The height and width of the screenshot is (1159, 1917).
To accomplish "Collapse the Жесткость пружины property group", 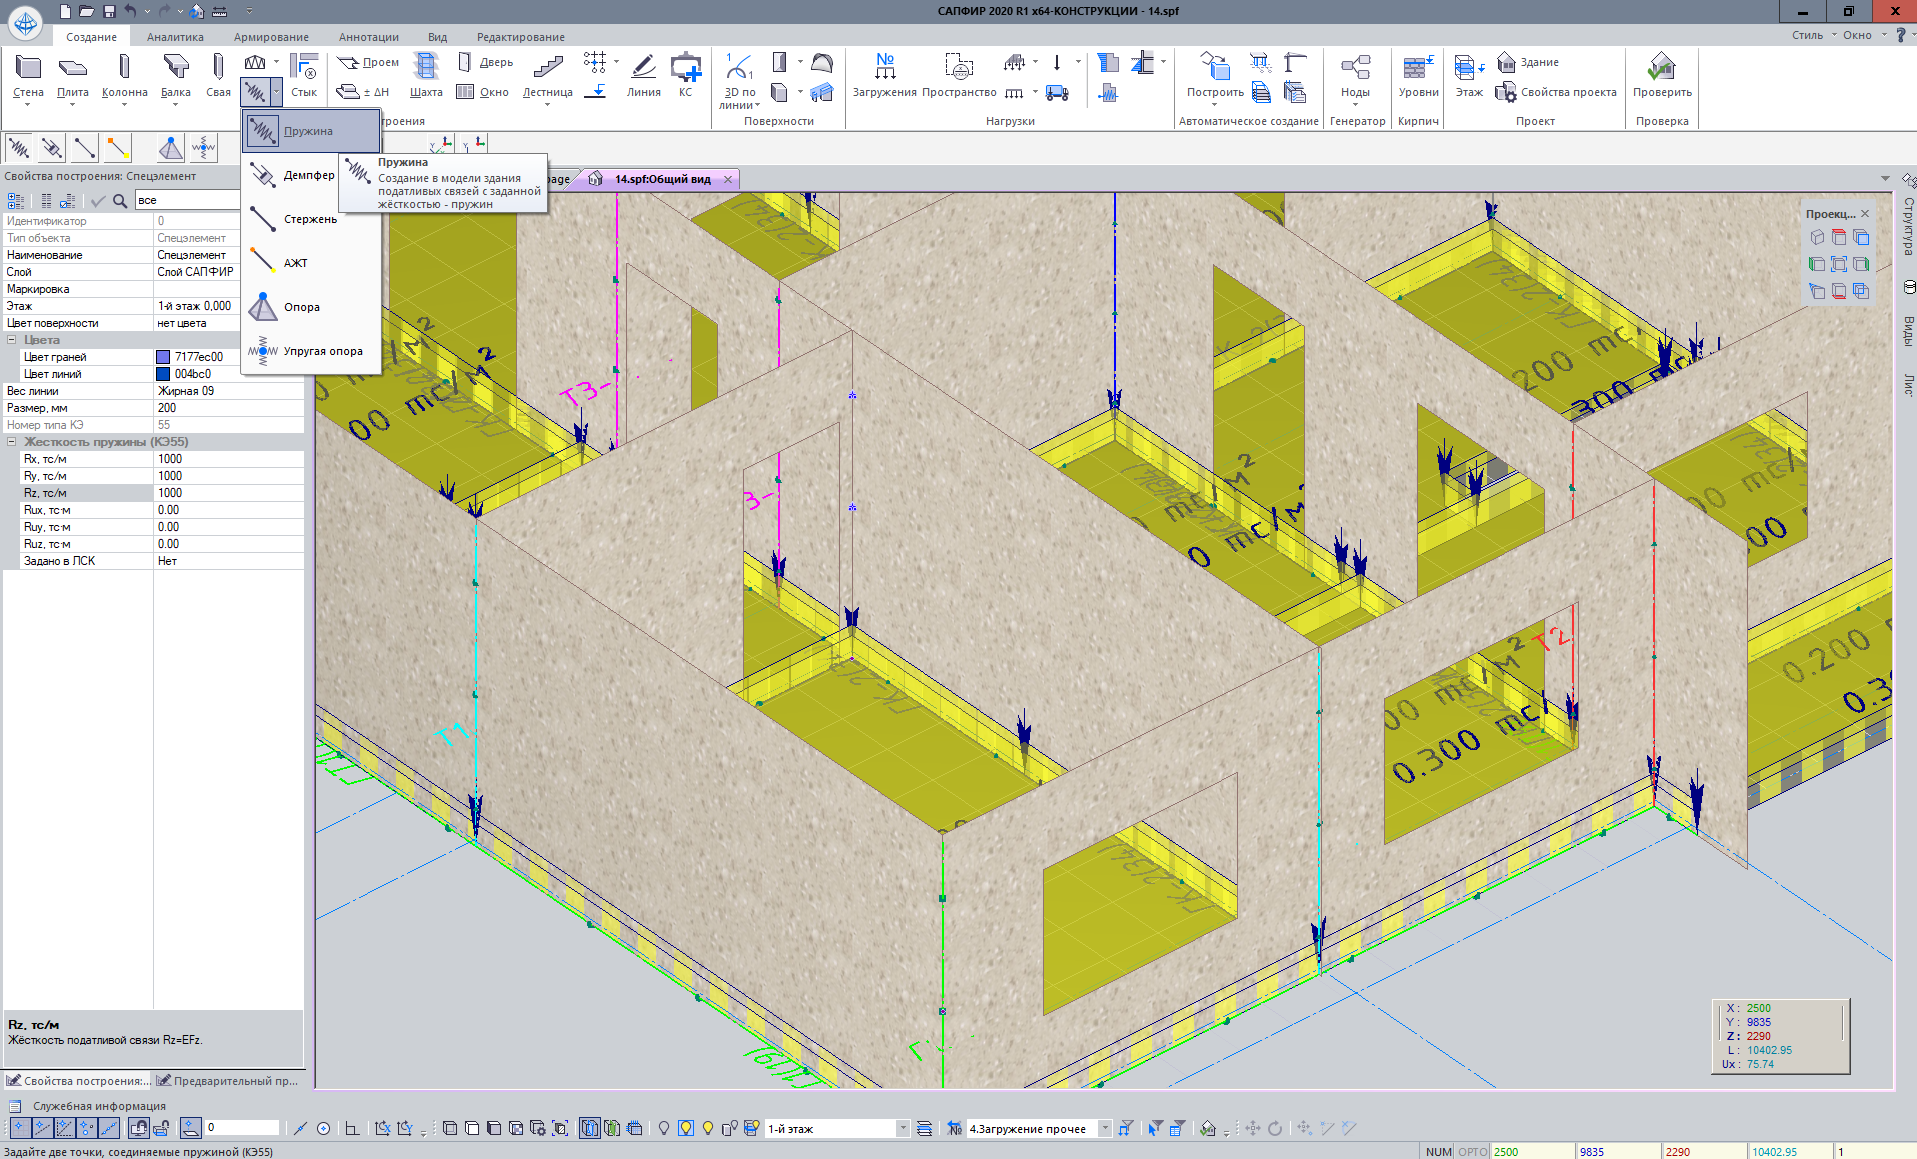I will click(x=12, y=442).
